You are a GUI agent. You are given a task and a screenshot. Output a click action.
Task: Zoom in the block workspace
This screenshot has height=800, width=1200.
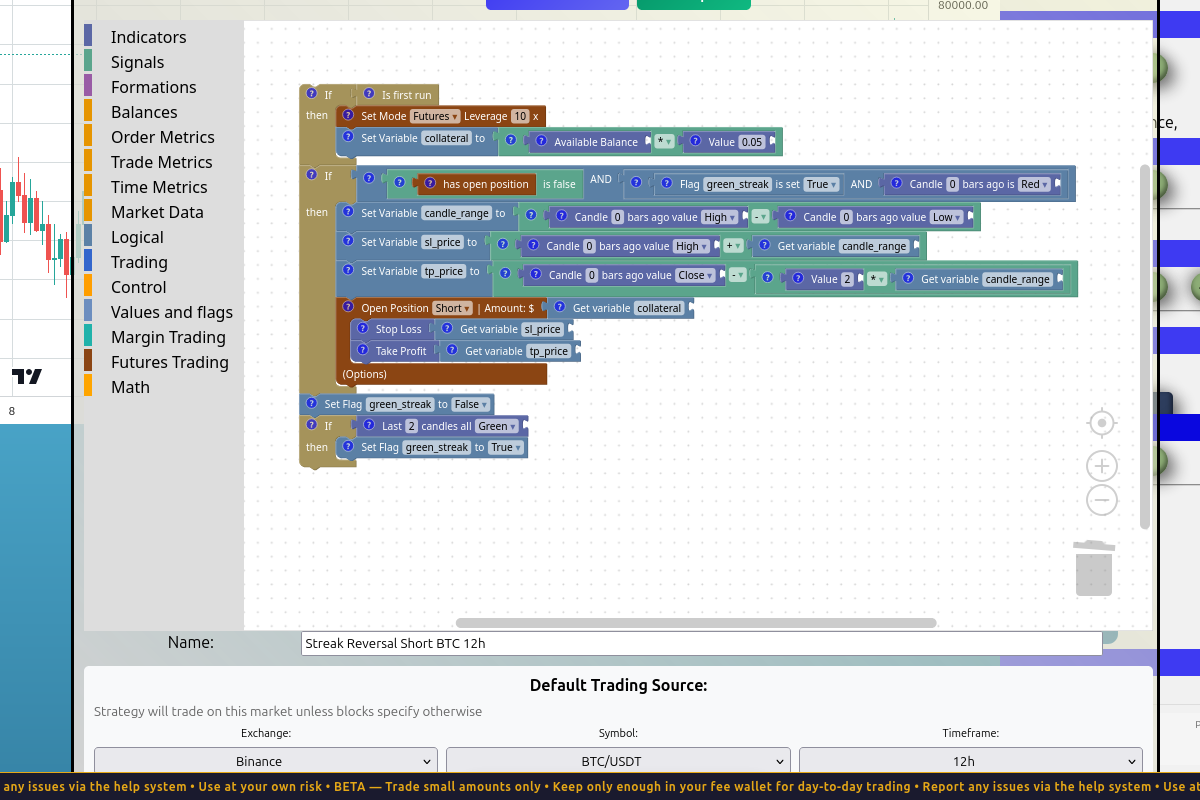(1102, 466)
